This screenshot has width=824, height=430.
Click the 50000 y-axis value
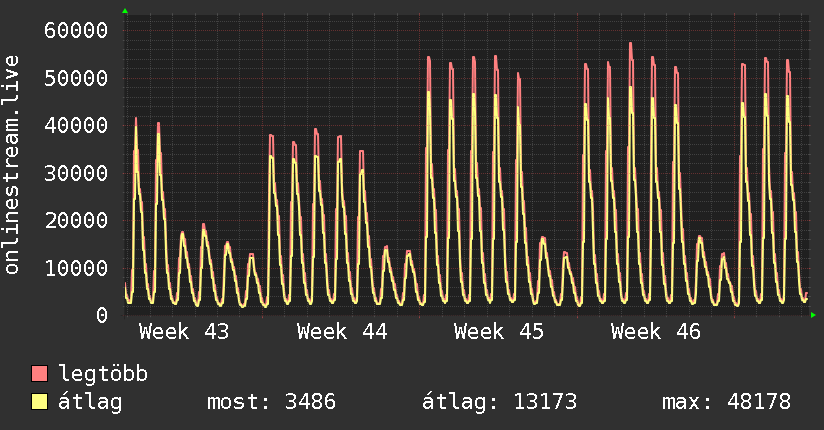pyautogui.click(x=77, y=78)
